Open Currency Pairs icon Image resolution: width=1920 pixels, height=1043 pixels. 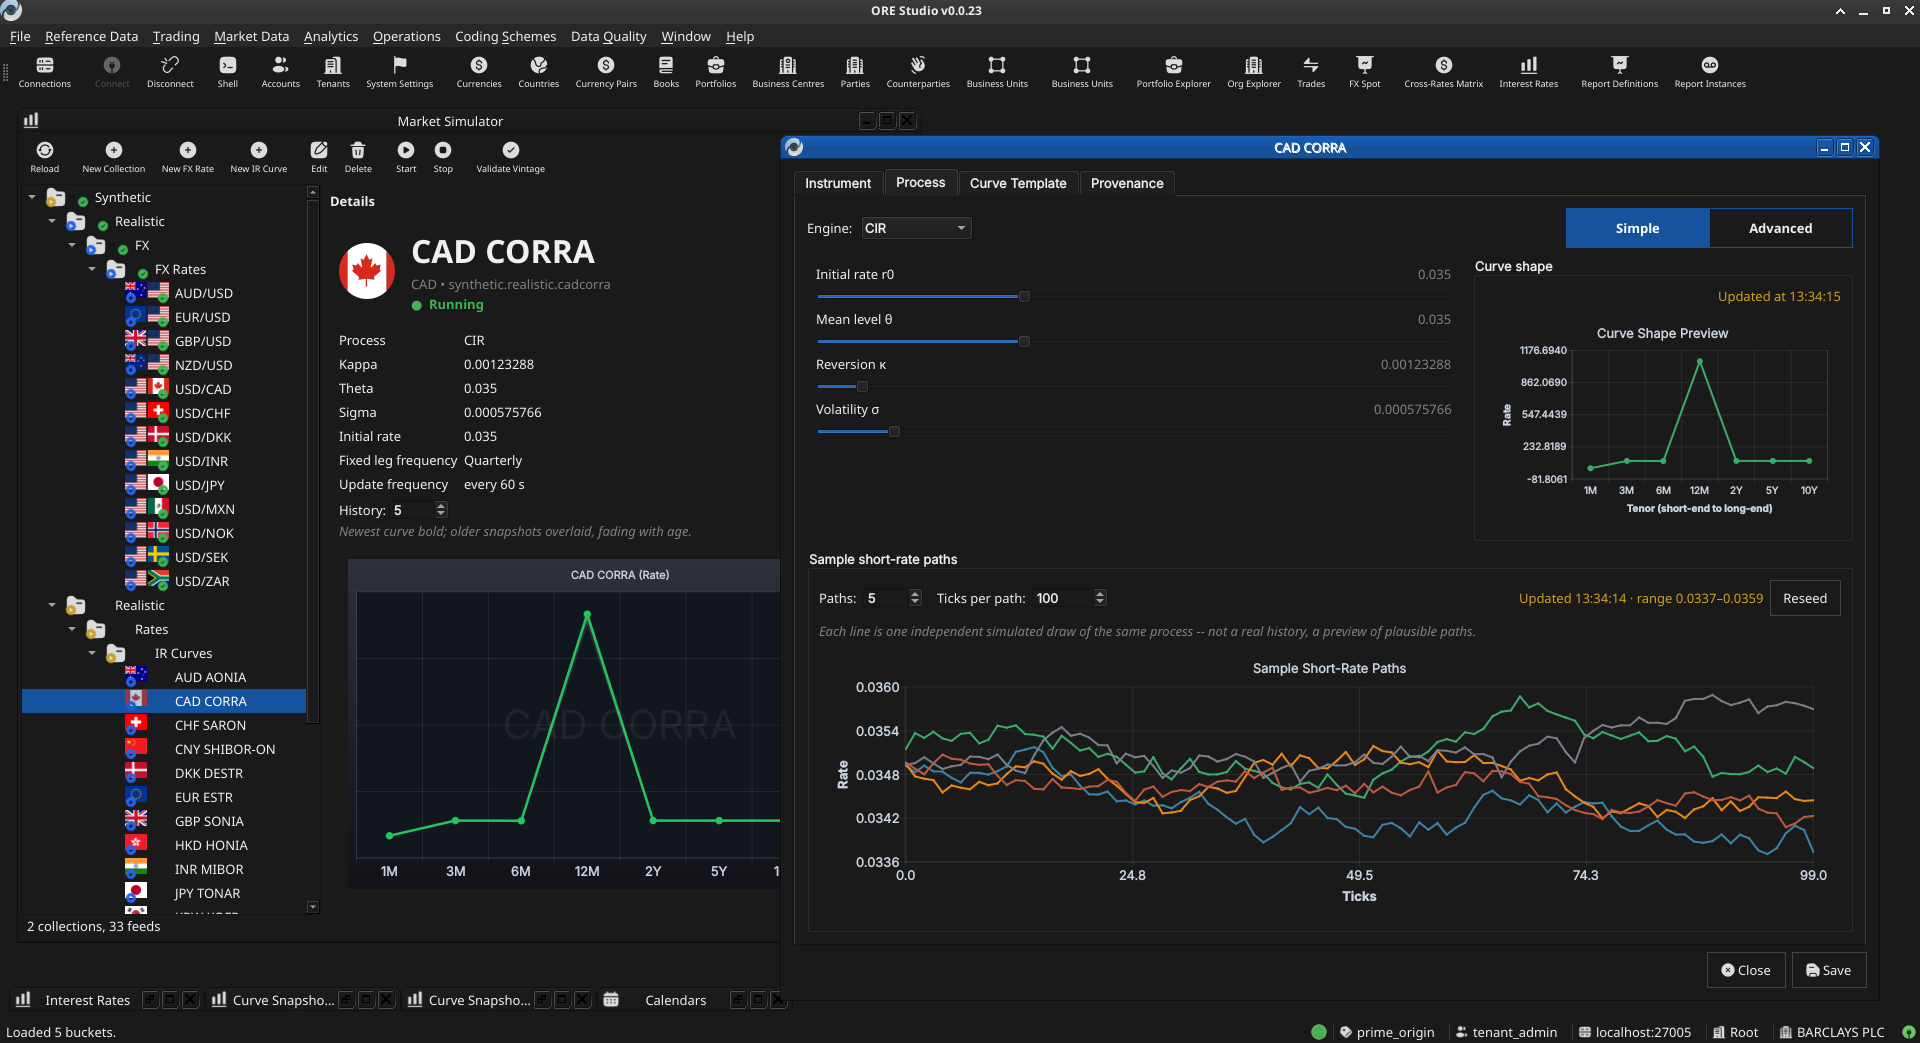tap(606, 72)
